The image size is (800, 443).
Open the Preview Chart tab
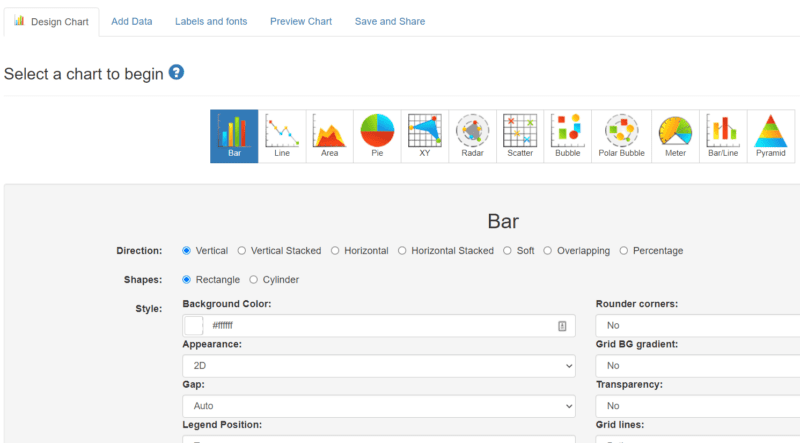pos(301,21)
